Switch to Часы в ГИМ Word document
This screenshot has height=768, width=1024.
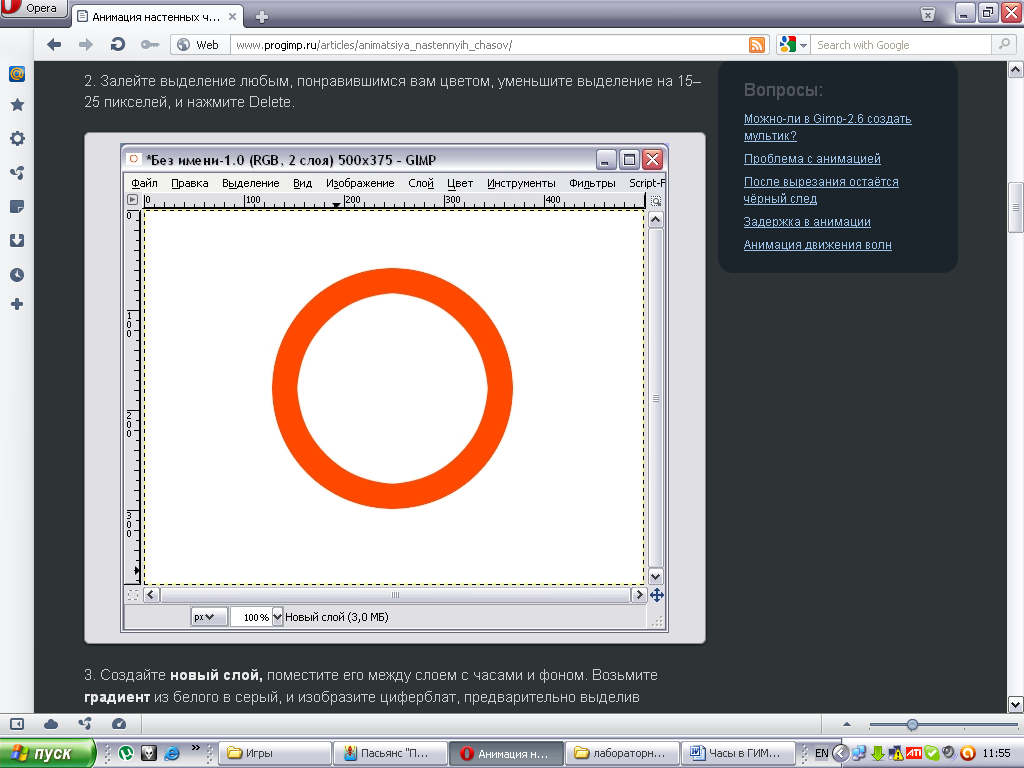point(738,753)
